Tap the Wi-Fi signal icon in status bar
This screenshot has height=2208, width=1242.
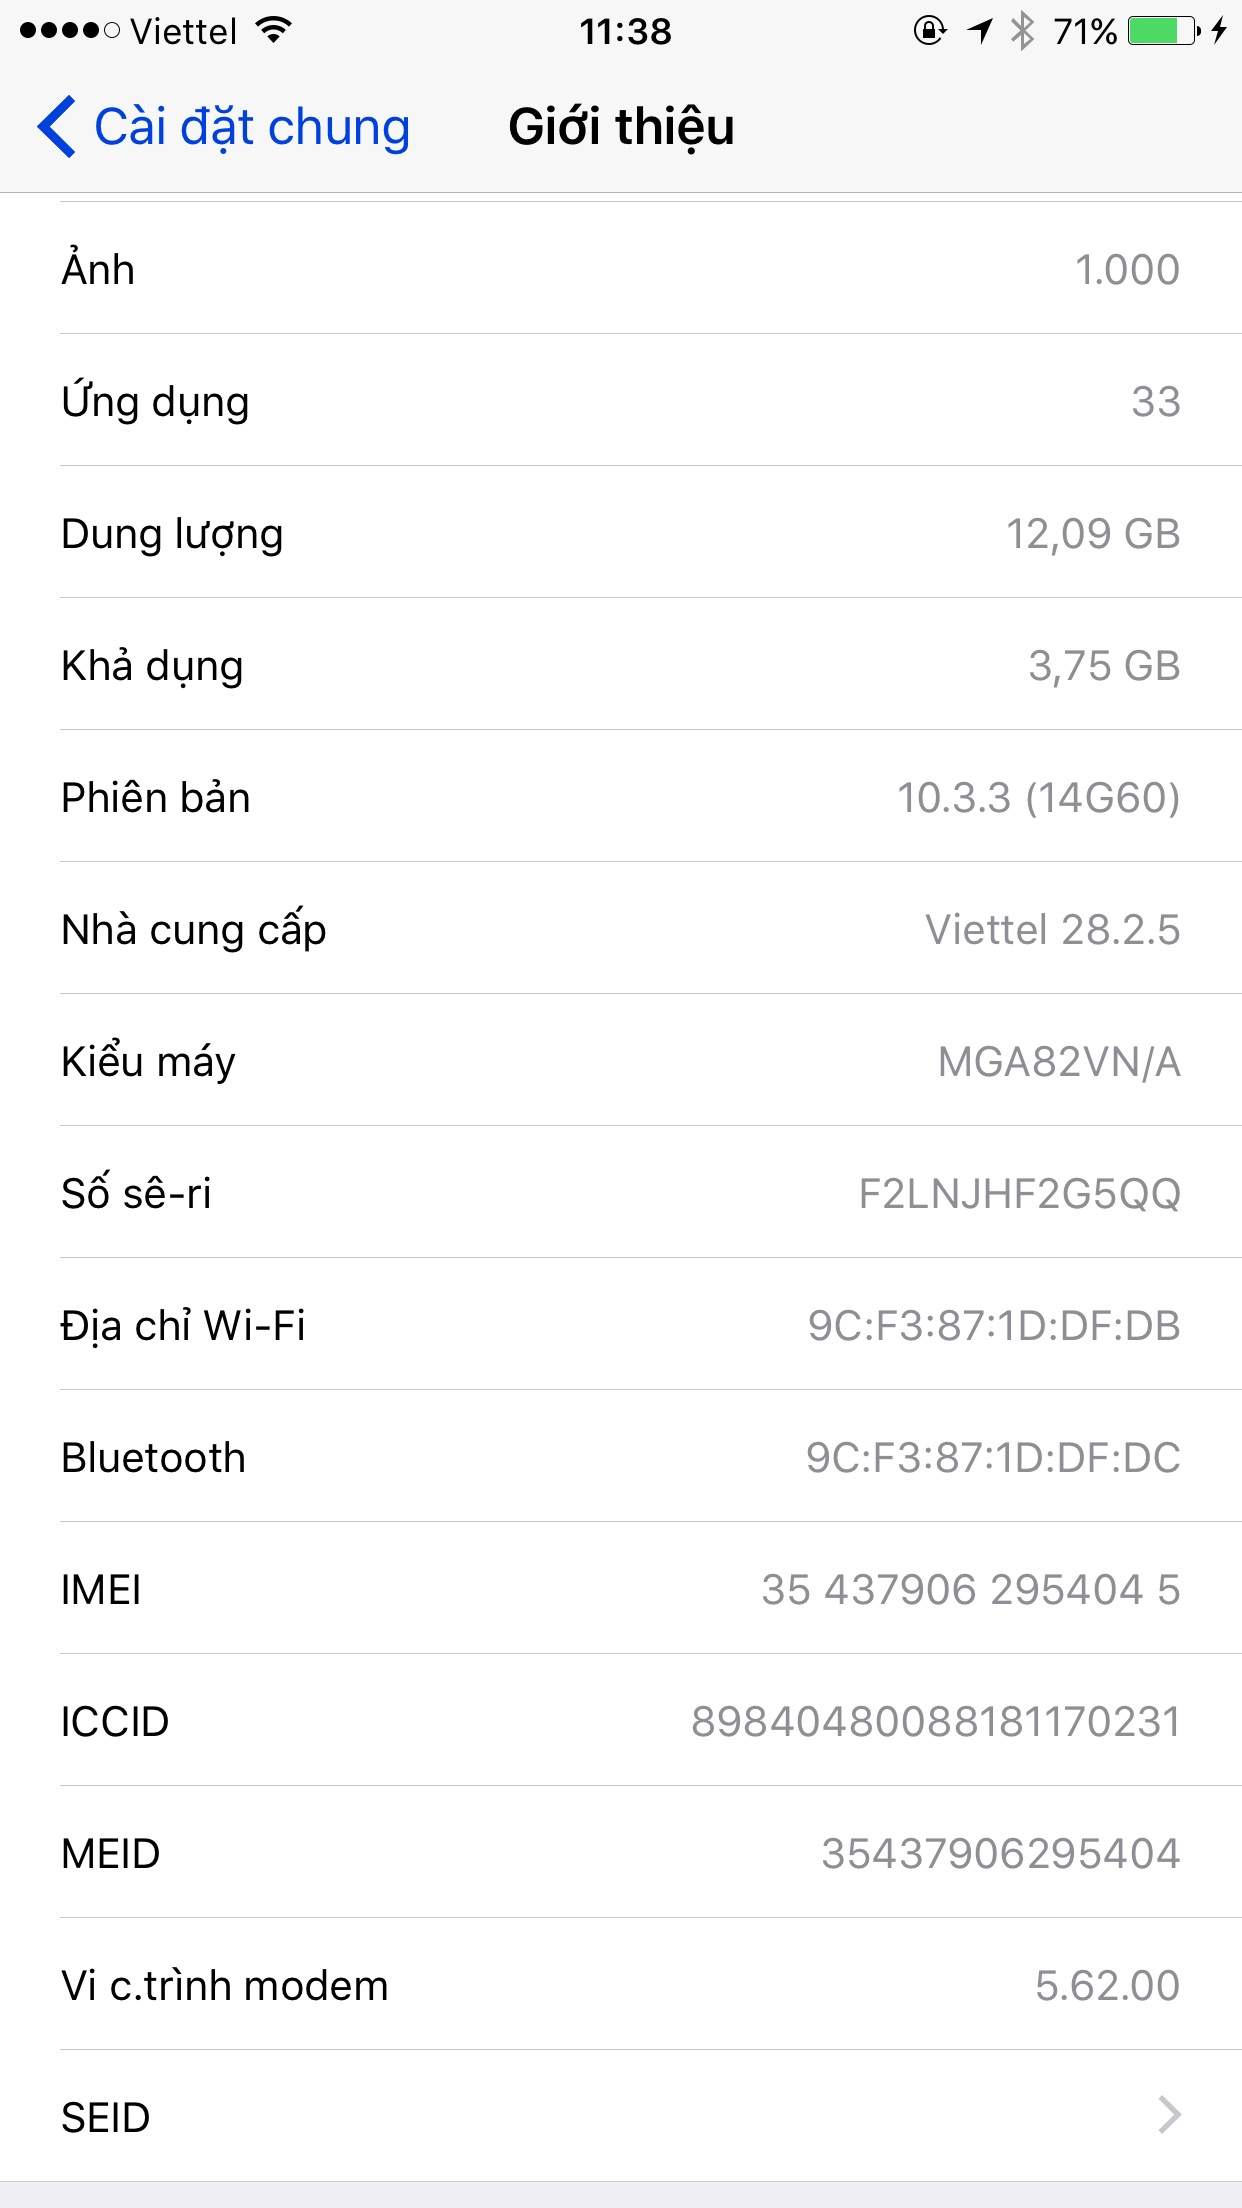coord(272,31)
